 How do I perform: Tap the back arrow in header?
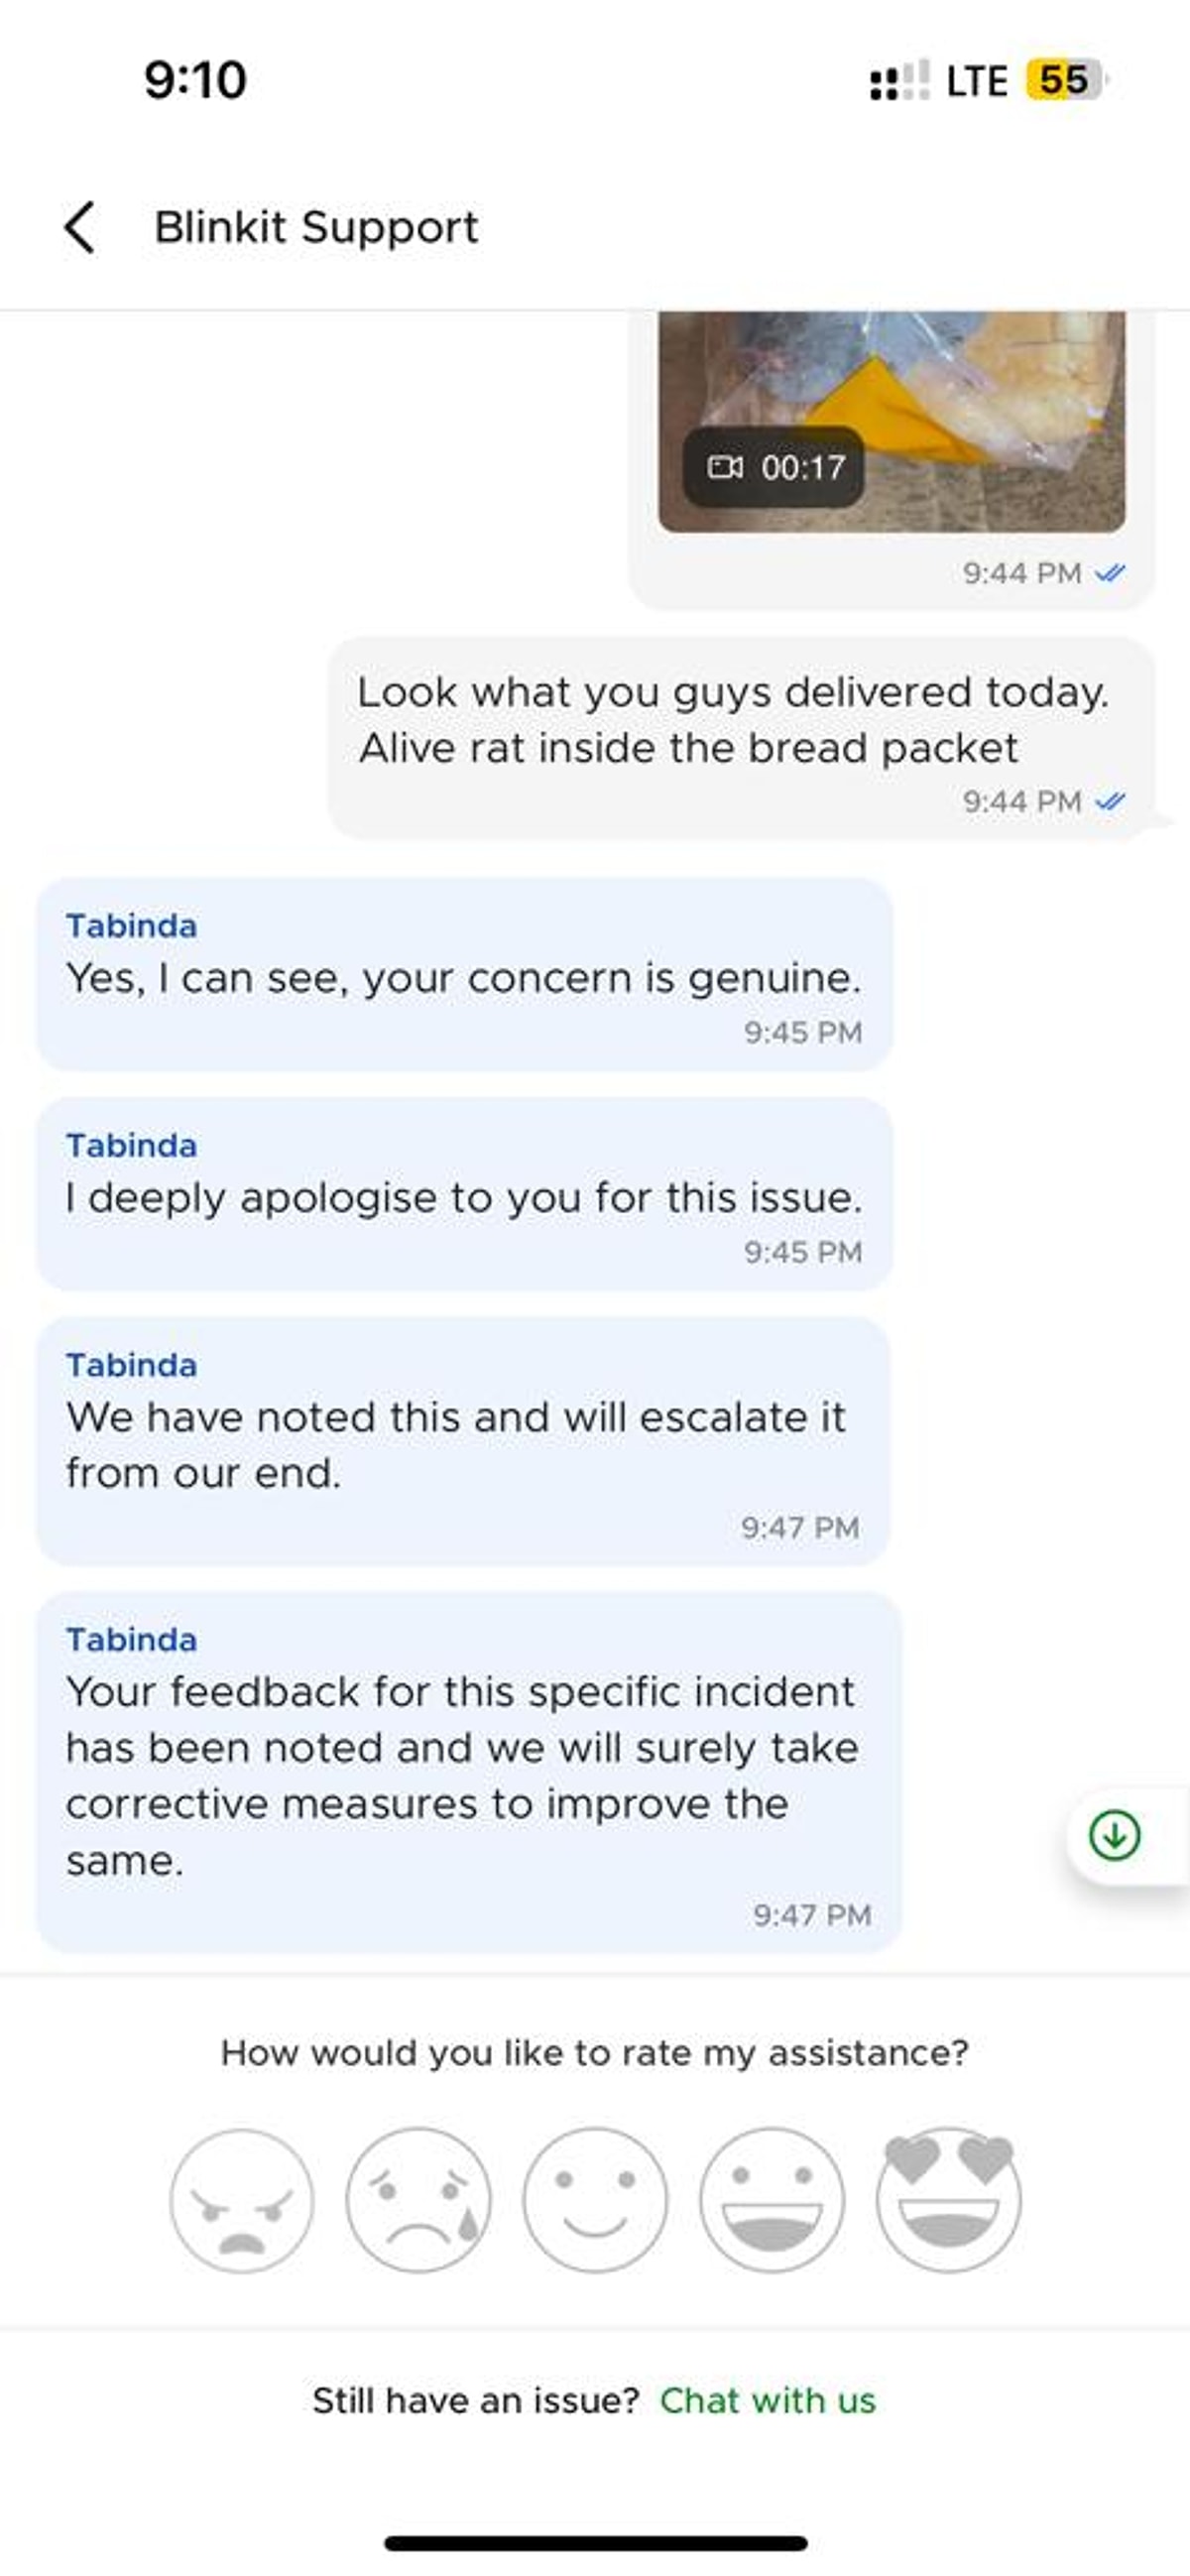click(80, 227)
